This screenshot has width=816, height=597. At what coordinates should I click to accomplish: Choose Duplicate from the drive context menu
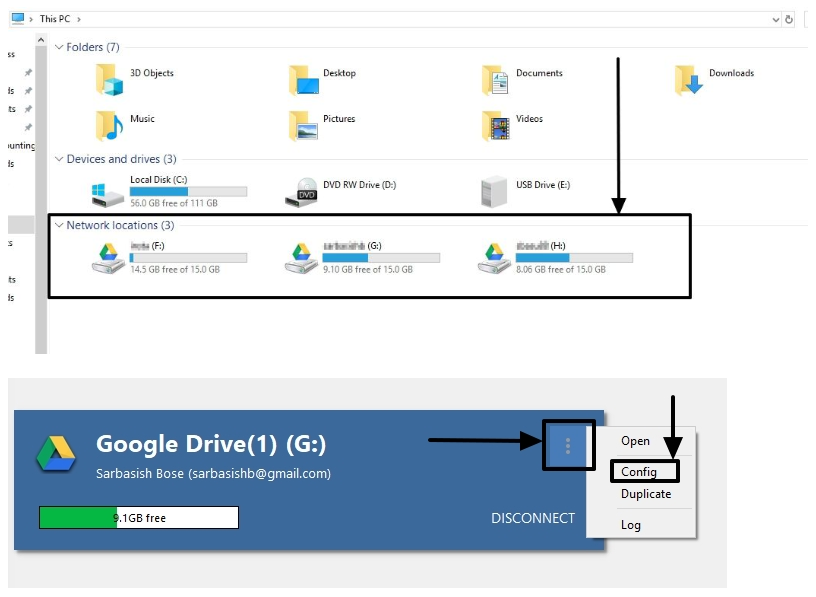646,494
